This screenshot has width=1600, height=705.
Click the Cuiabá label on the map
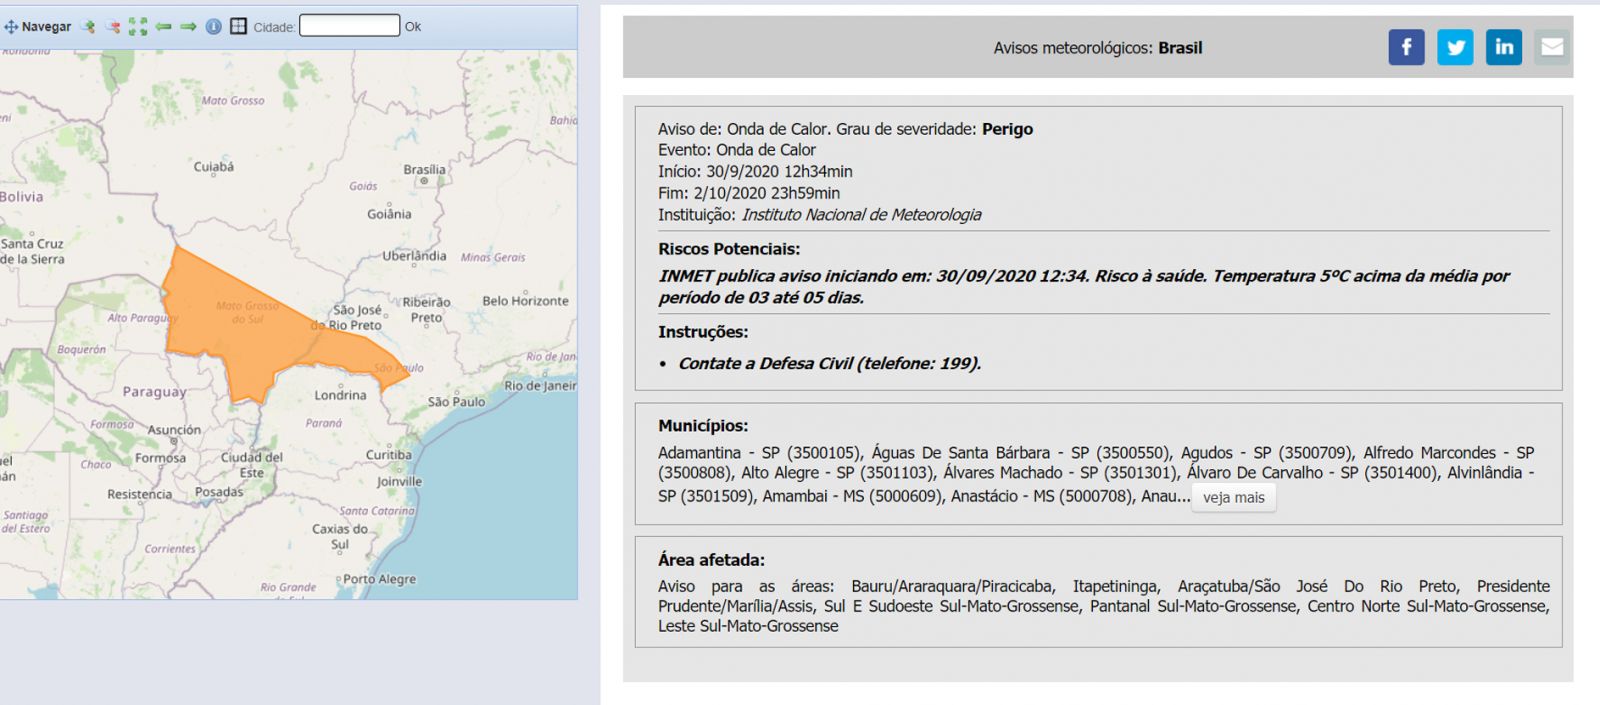point(213,167)
